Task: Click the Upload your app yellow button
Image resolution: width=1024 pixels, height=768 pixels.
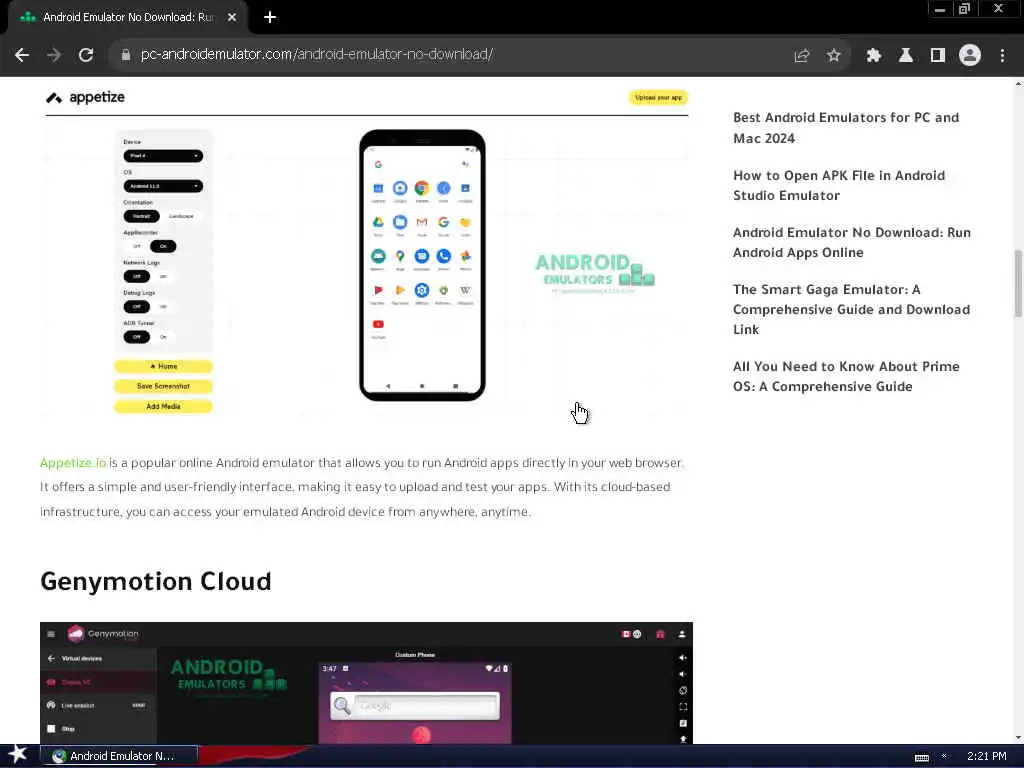Action: click(658, 97)
